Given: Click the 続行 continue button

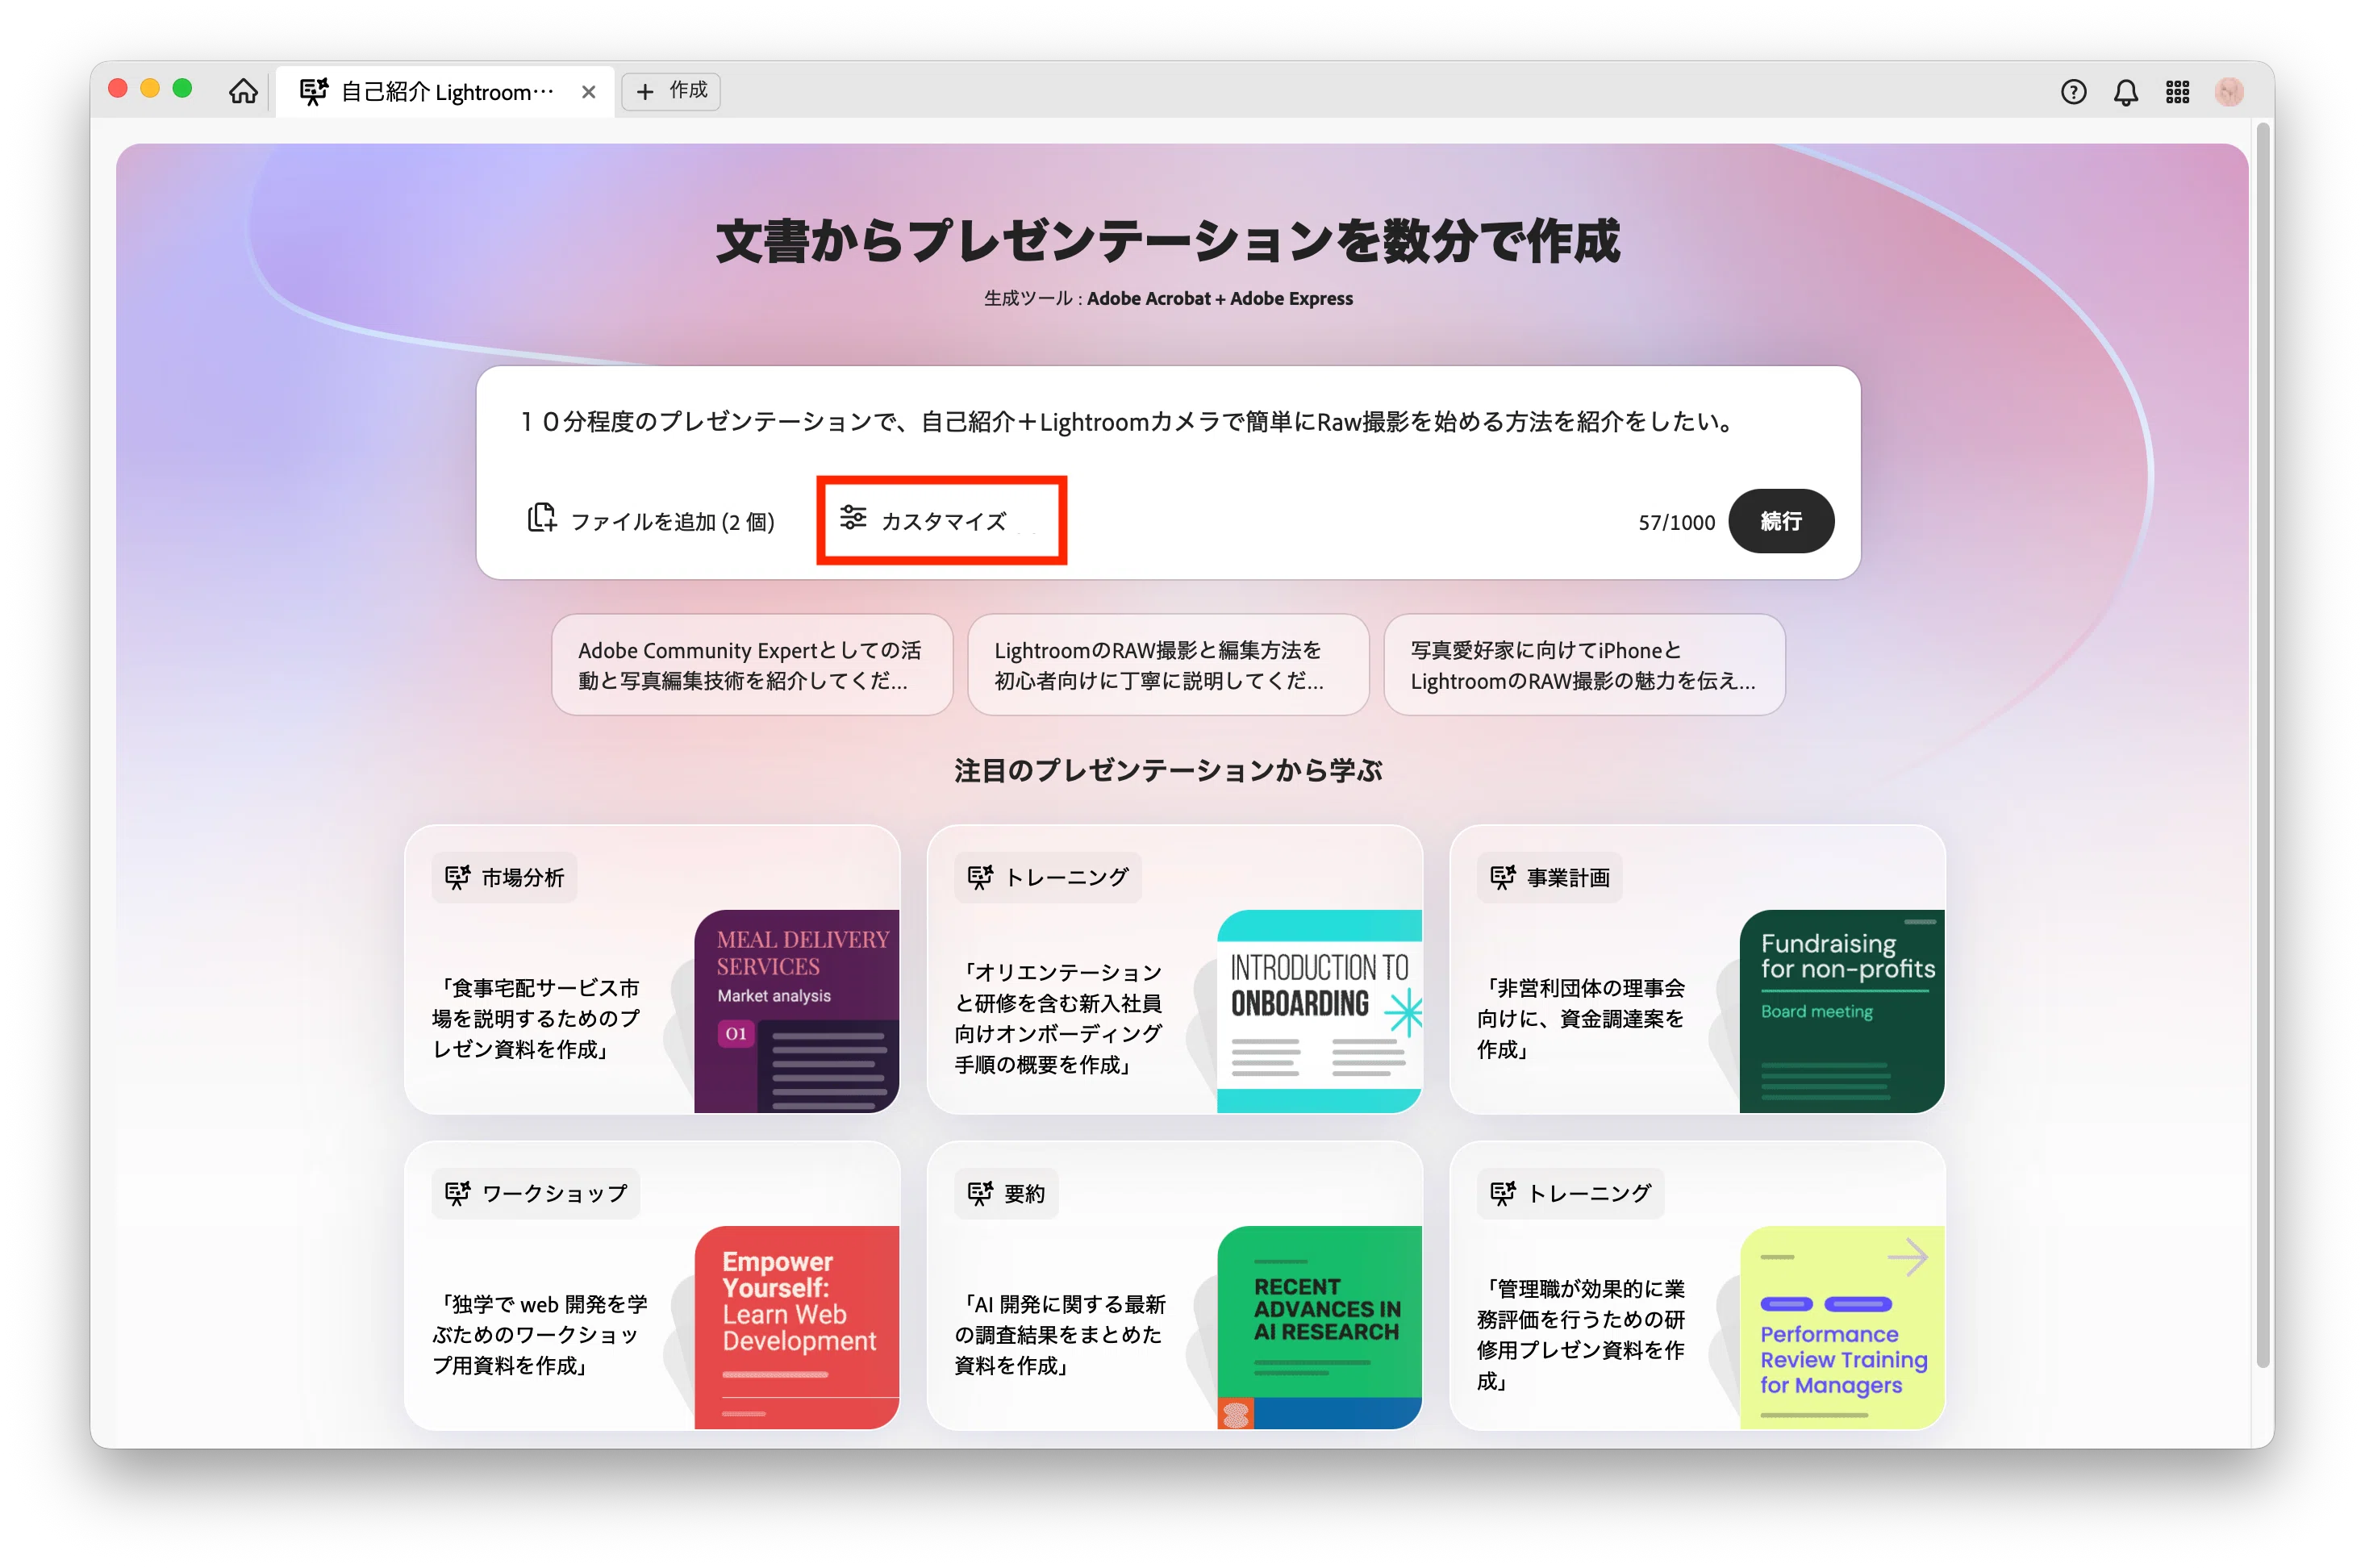Looking at the screenshot, I should 1780,521.
